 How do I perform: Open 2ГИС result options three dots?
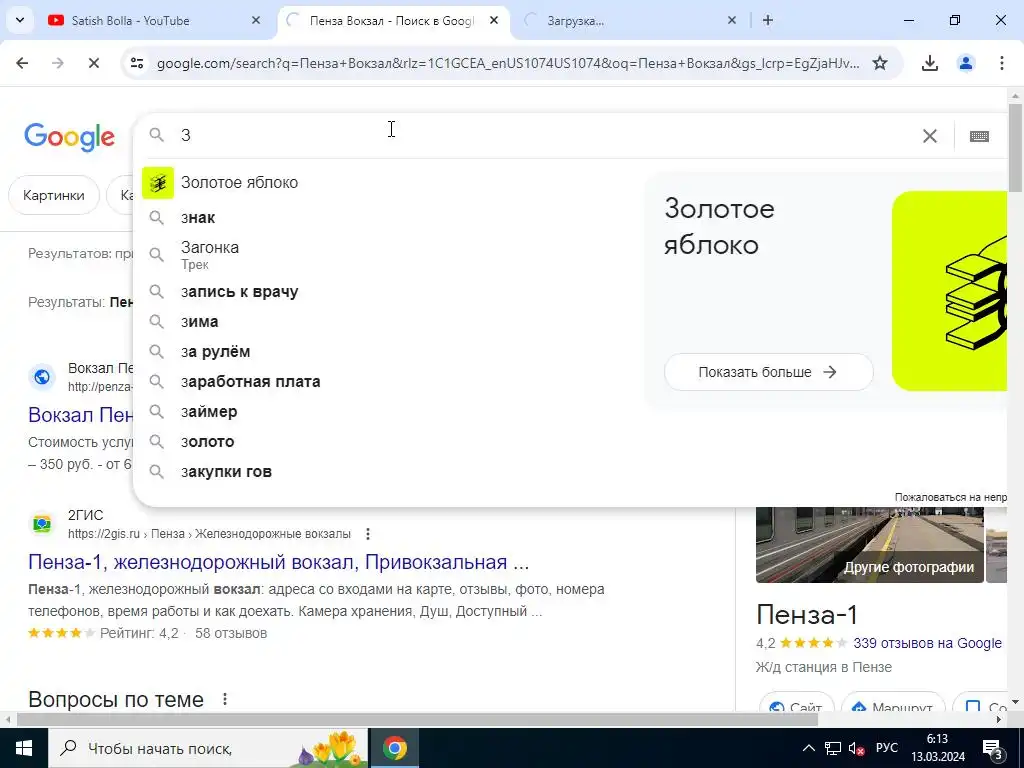point(368,534)
